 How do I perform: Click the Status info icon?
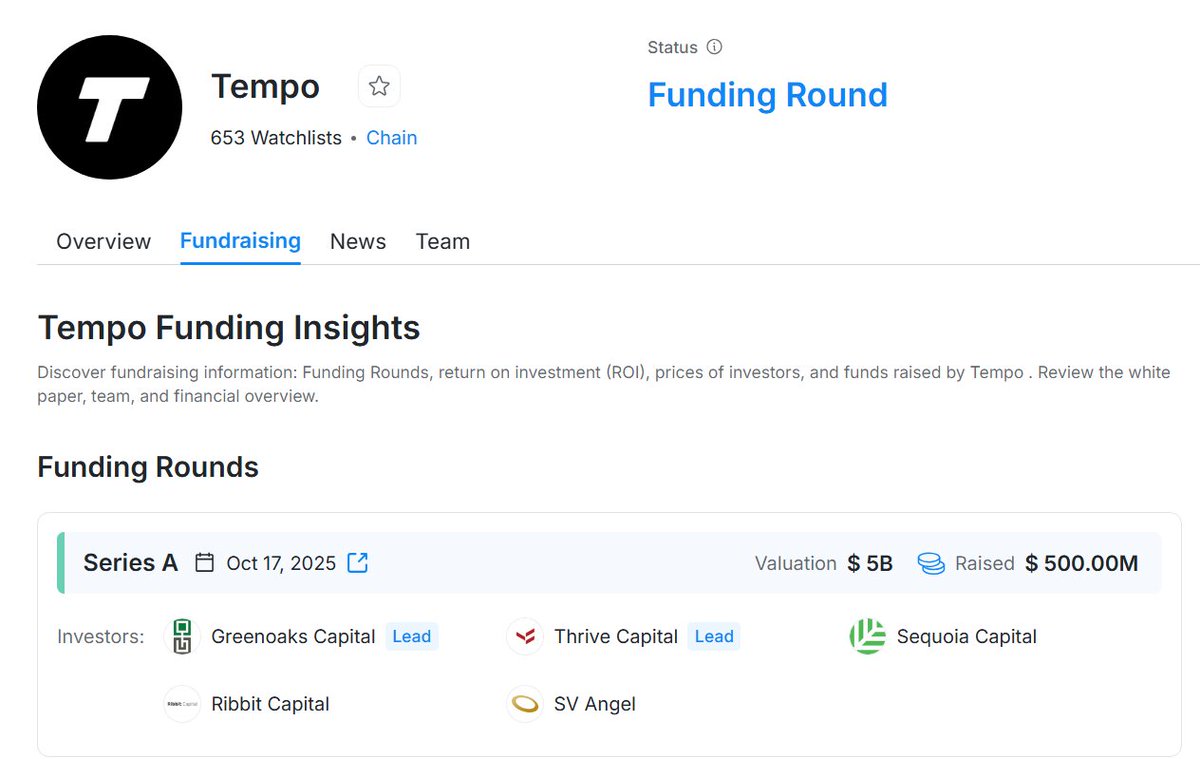coord(714,47)
